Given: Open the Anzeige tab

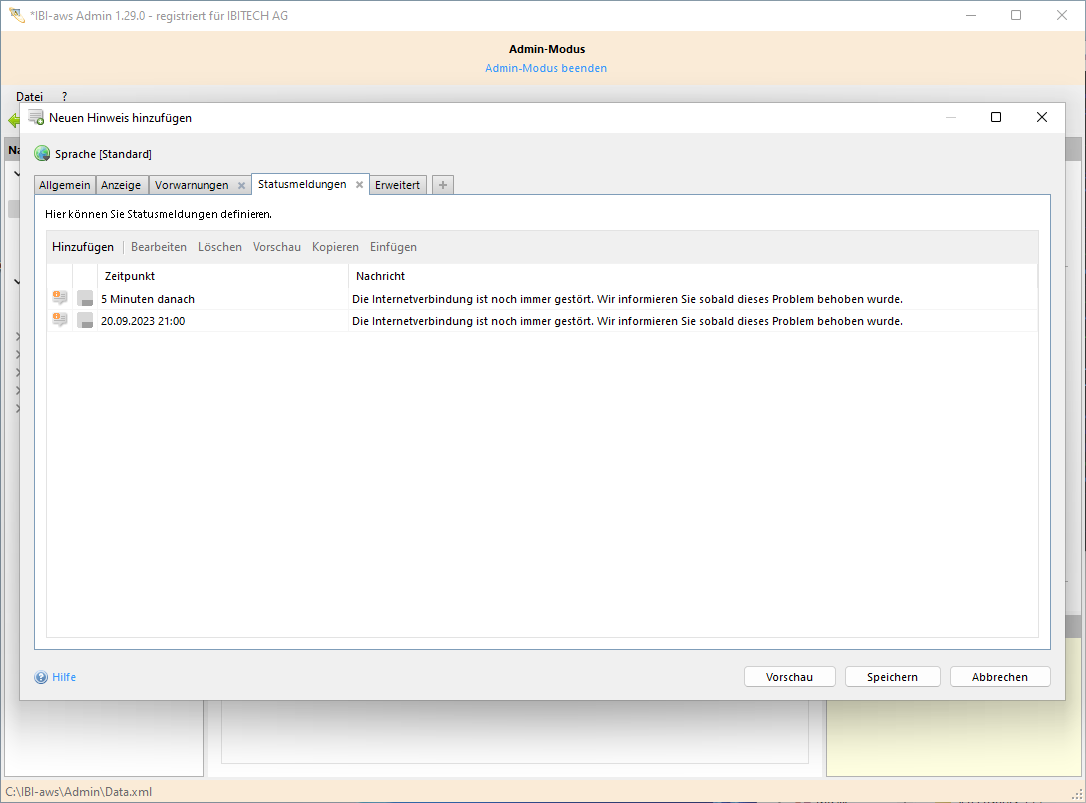Looking at the screenshot, I should pyautogui.click(x=121, y=185).
